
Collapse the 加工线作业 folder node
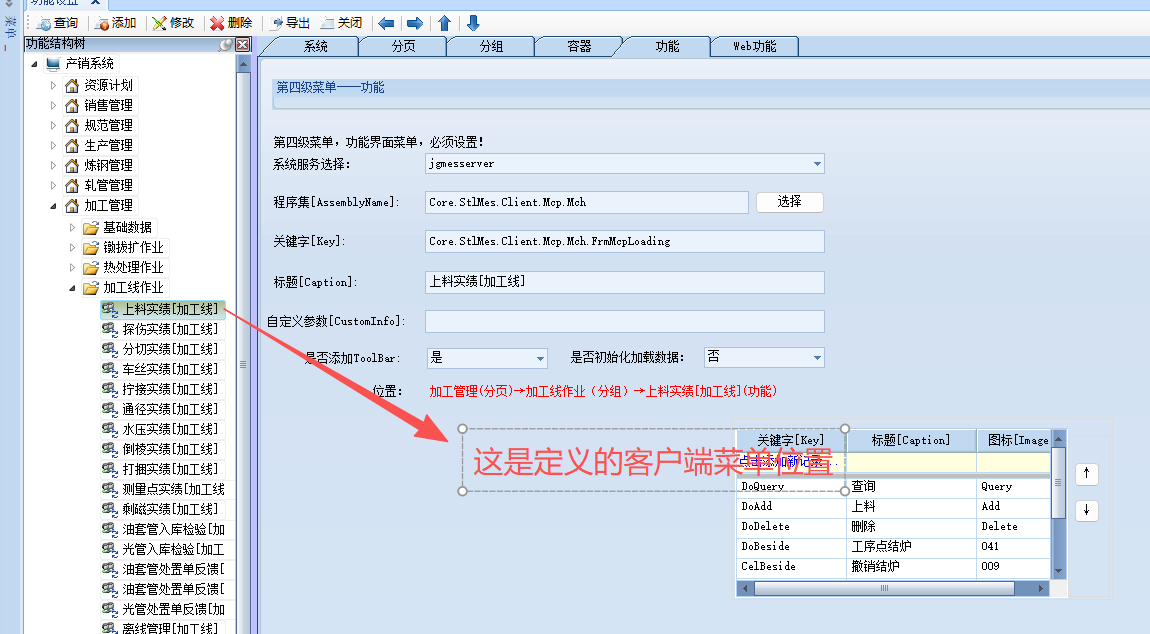coord(73,288)
